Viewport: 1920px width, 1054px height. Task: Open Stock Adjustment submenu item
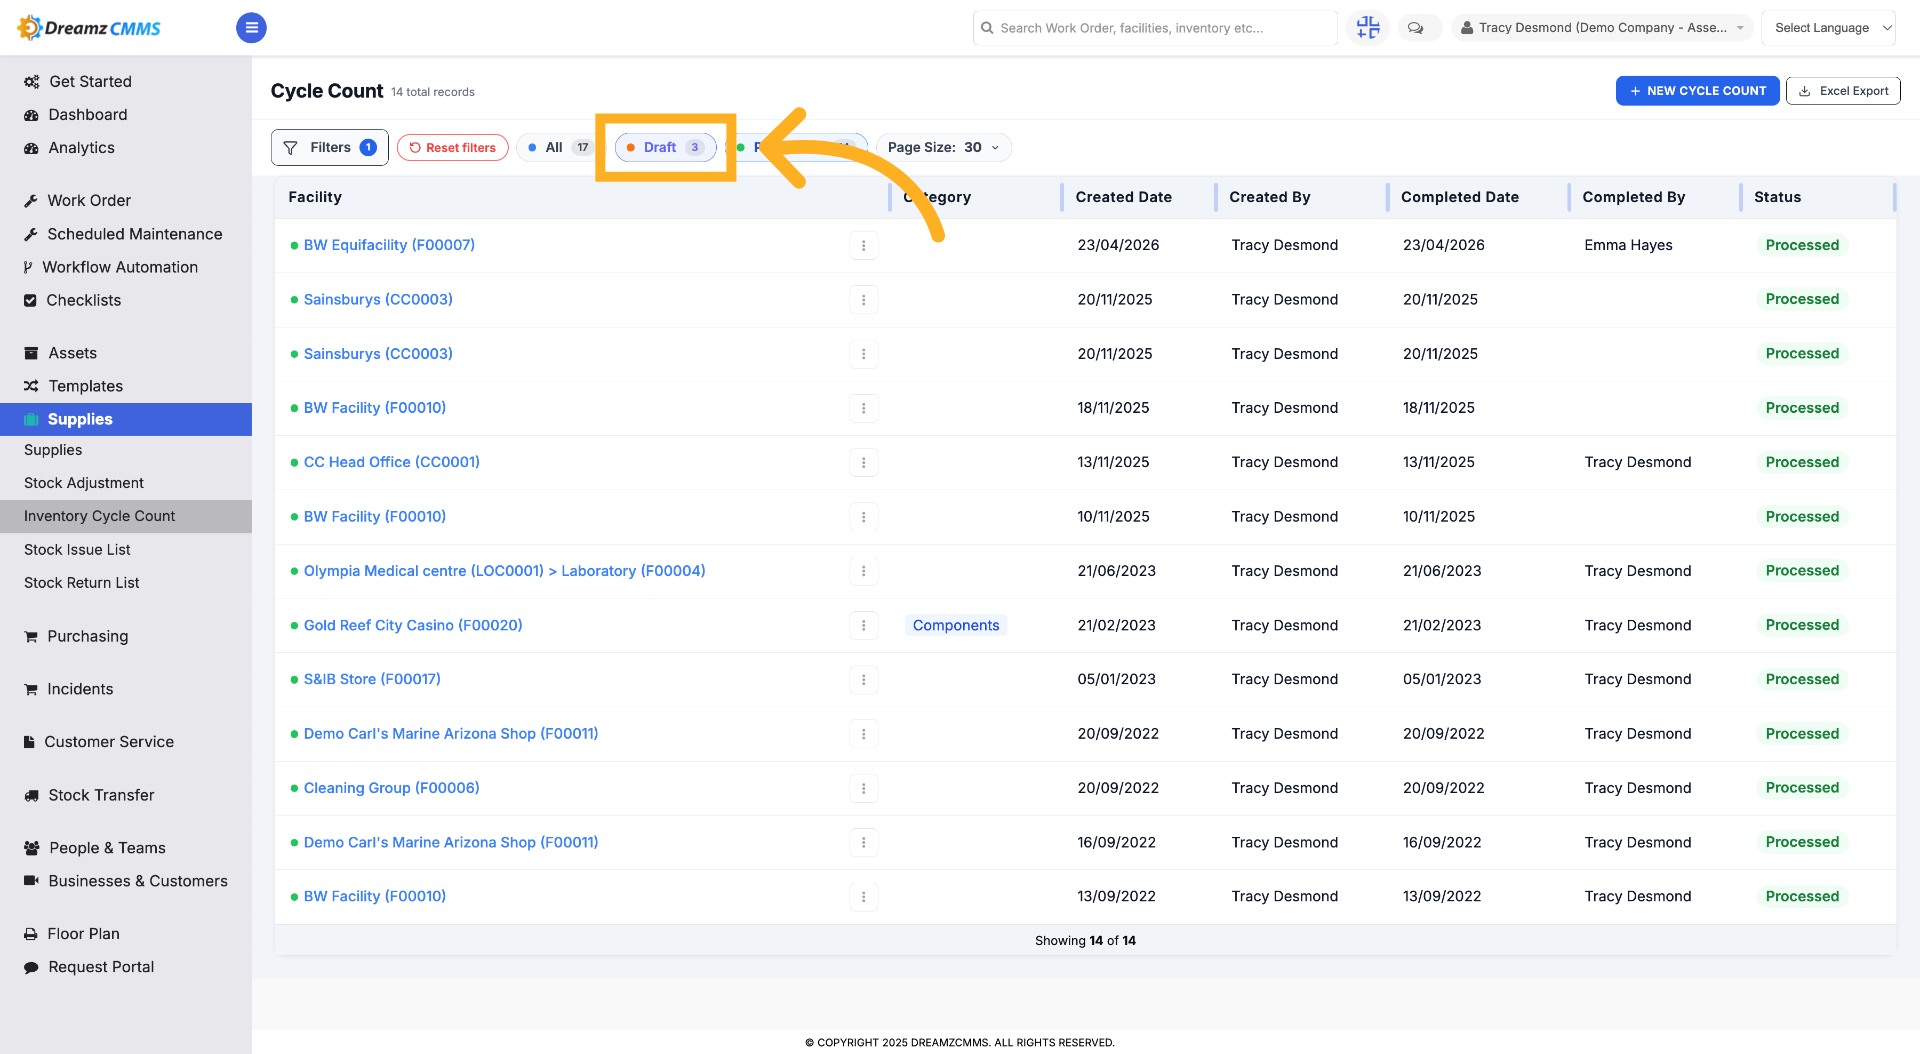84,483
